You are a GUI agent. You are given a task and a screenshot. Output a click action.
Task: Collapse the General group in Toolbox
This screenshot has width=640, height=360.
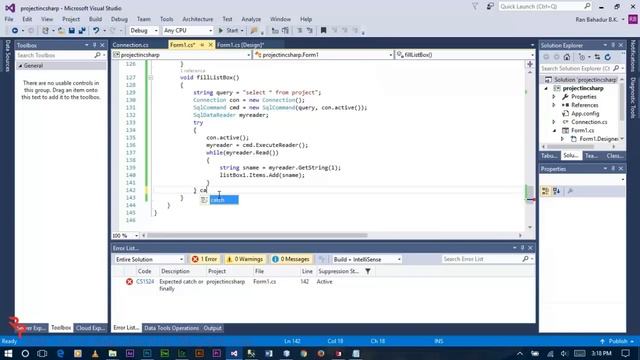pos(20,66)
